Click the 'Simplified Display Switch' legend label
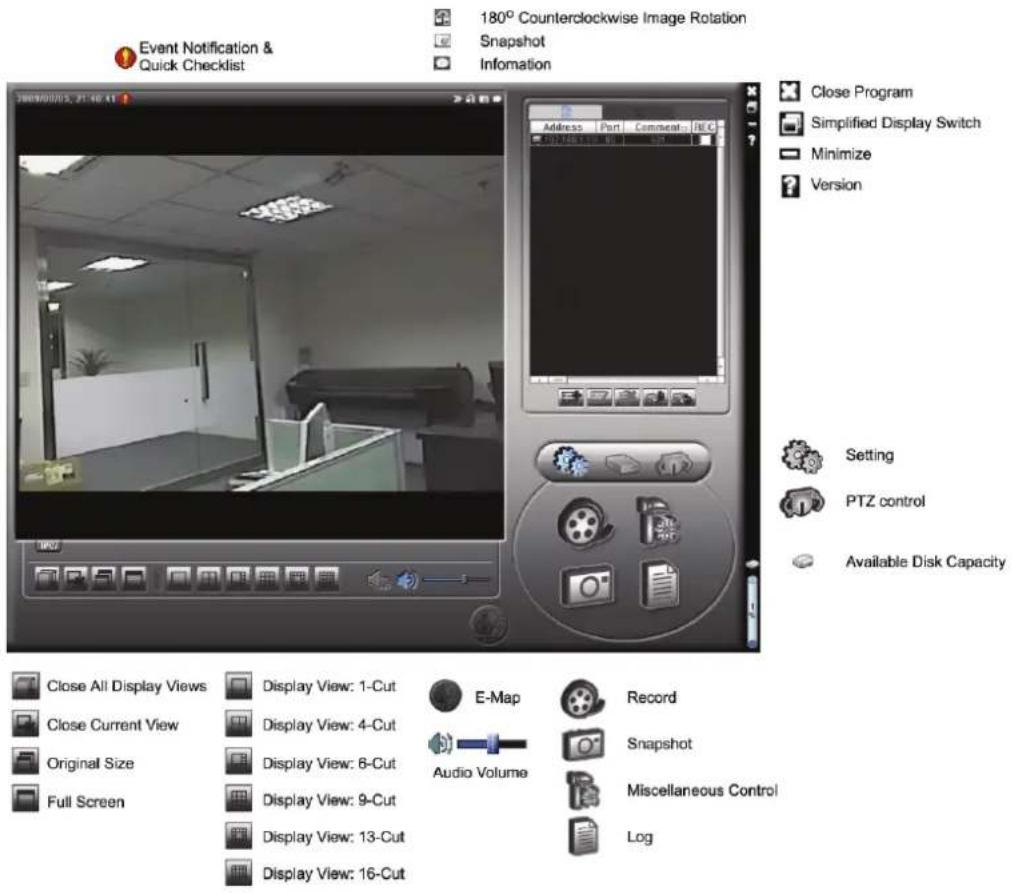This screenshot has width=1015, height=893. (x=895, y=122)
